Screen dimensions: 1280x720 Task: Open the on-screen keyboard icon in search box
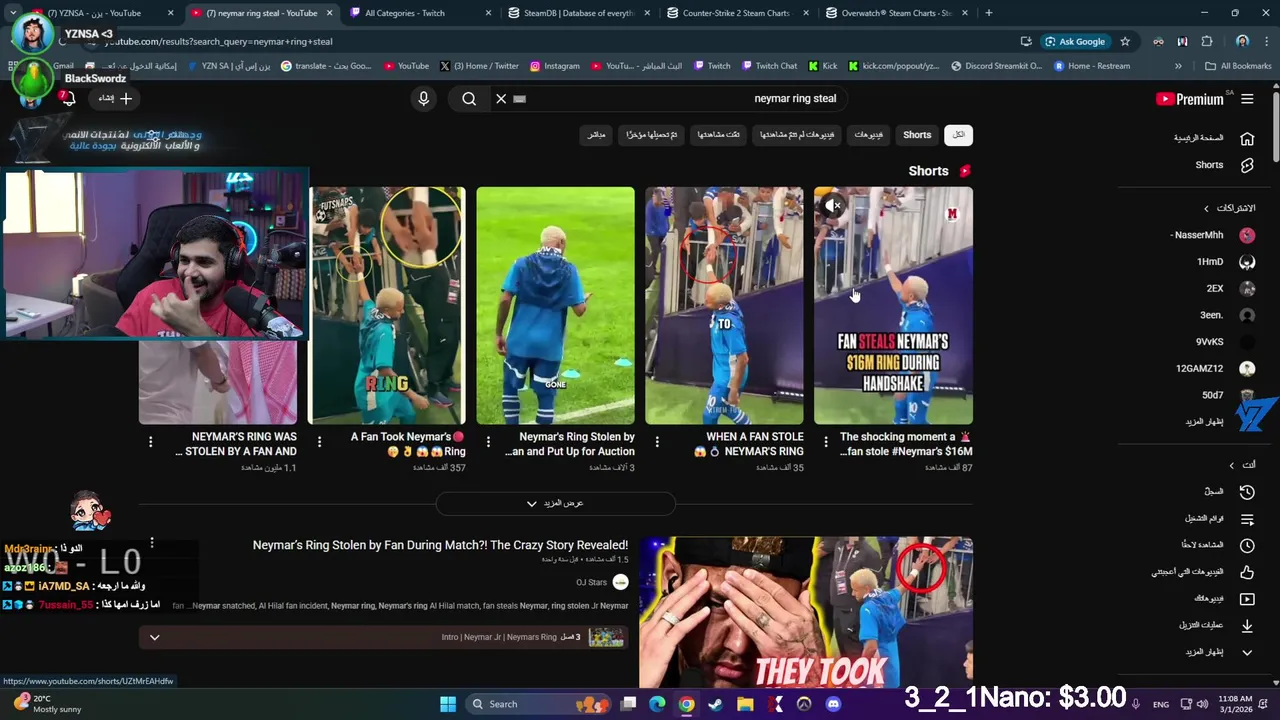(519, 99)
